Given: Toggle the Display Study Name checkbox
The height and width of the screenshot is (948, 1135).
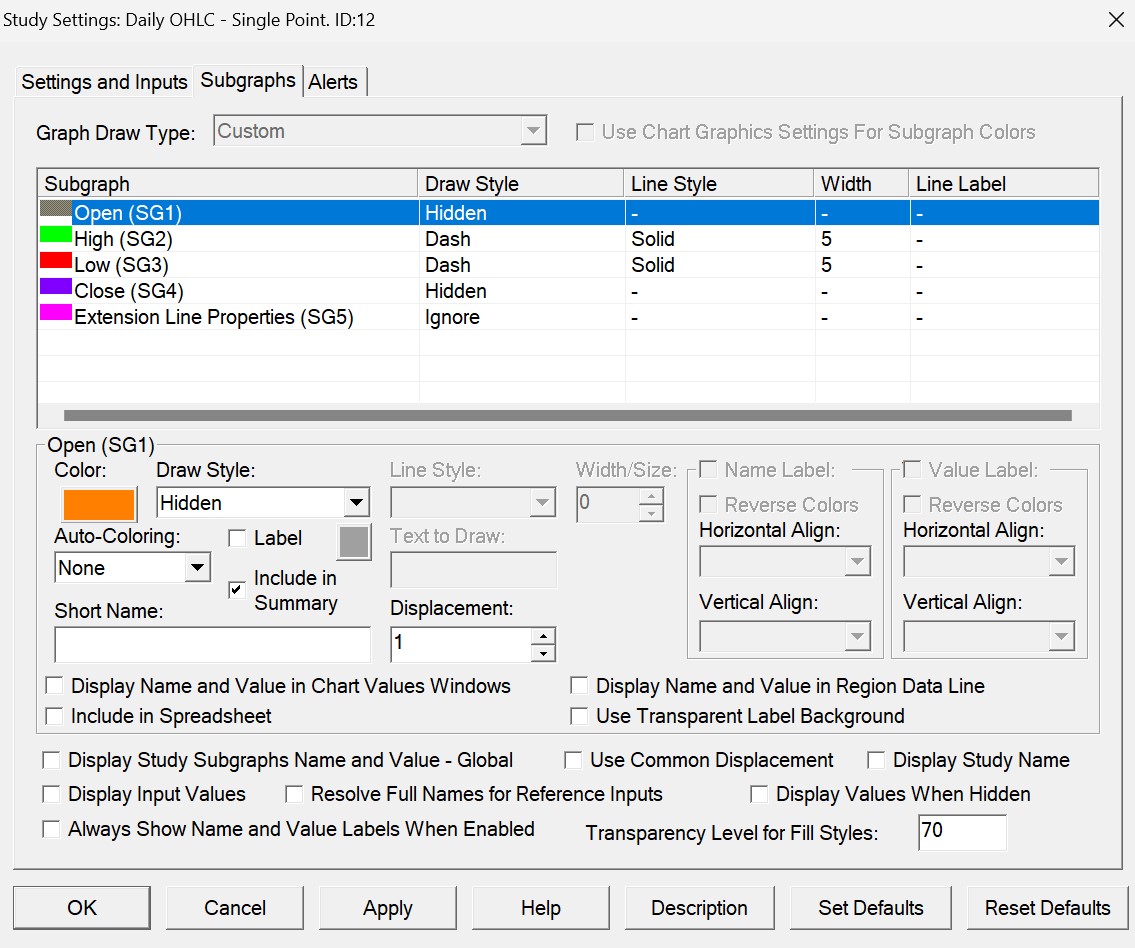Looking at the screenshot, I should point(876,761).
